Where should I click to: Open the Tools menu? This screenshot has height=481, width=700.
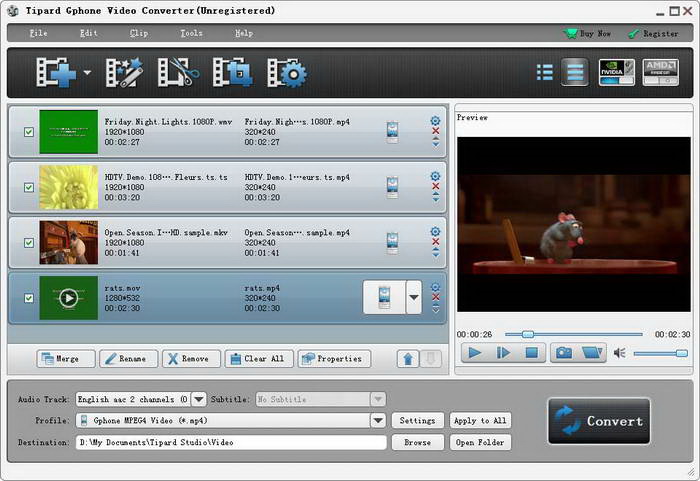191,33
